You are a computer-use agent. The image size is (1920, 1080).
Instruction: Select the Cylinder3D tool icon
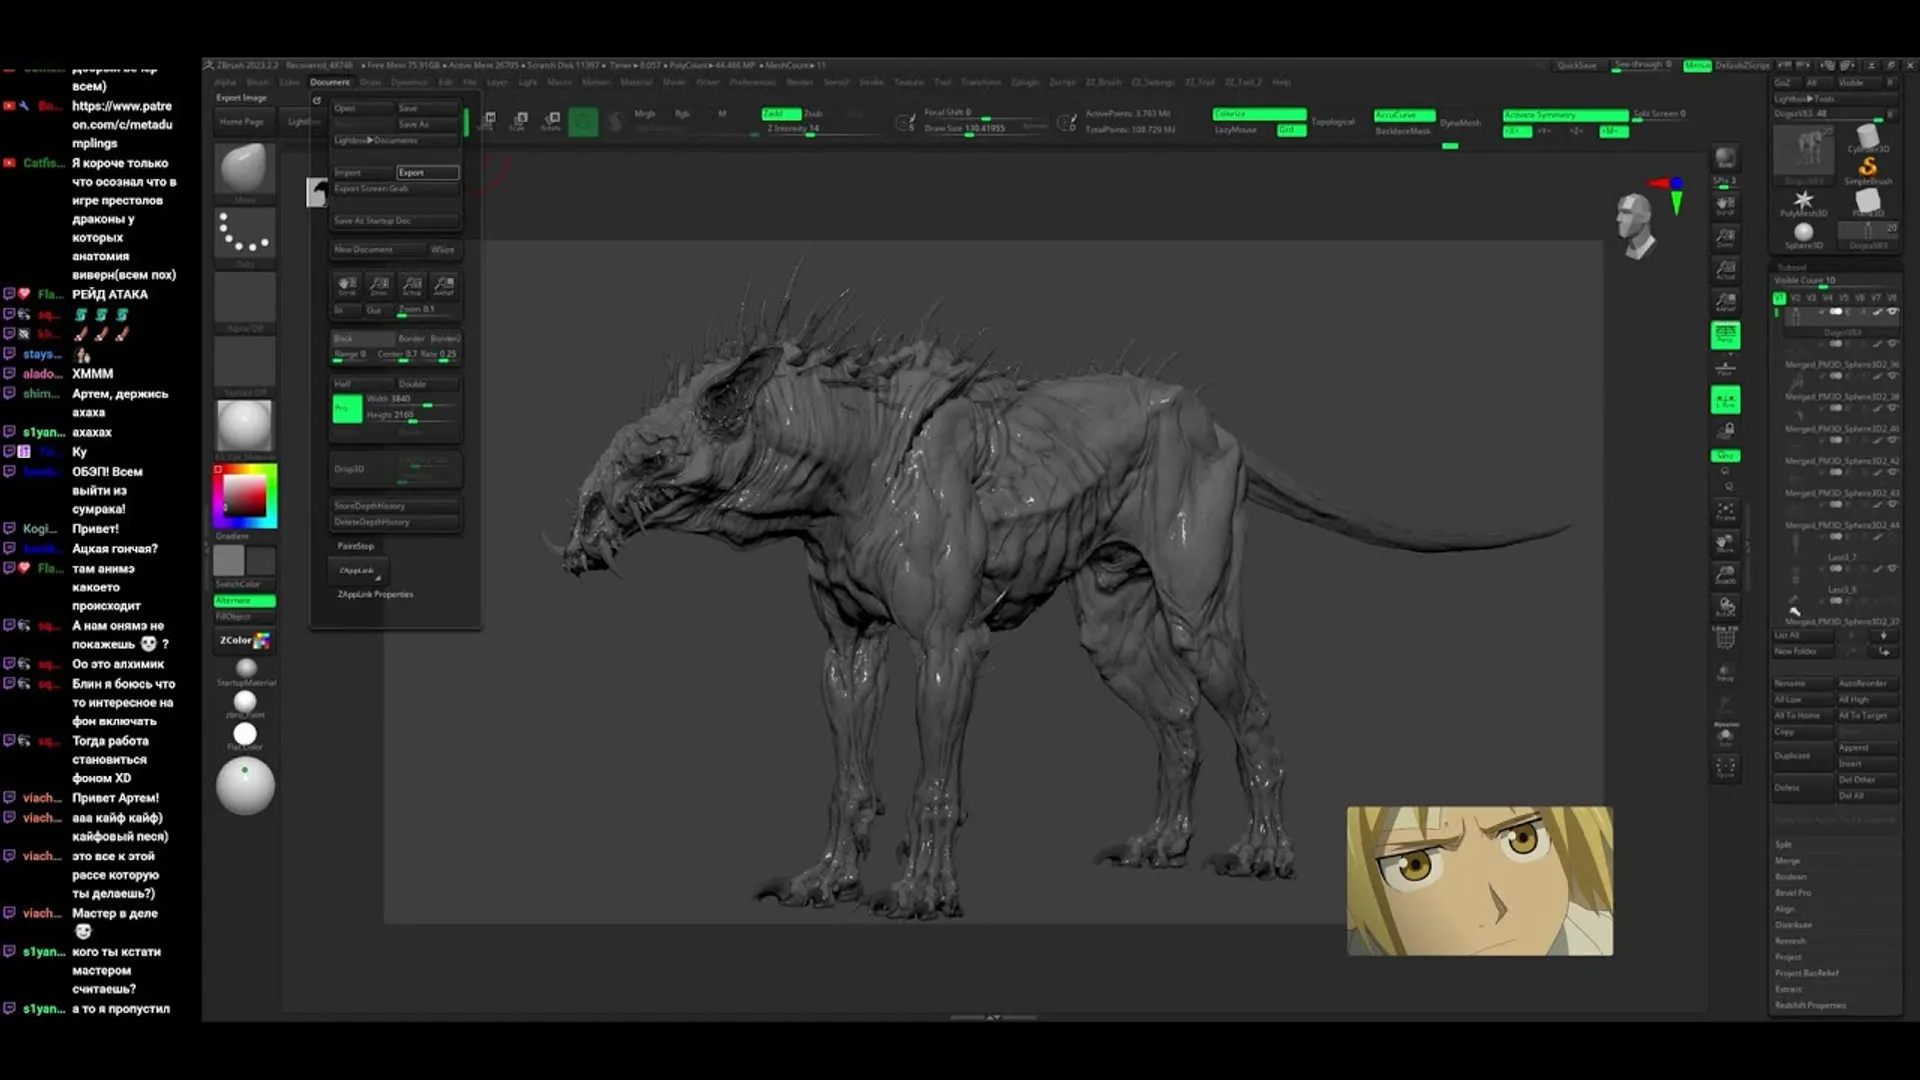[1867, 136]
